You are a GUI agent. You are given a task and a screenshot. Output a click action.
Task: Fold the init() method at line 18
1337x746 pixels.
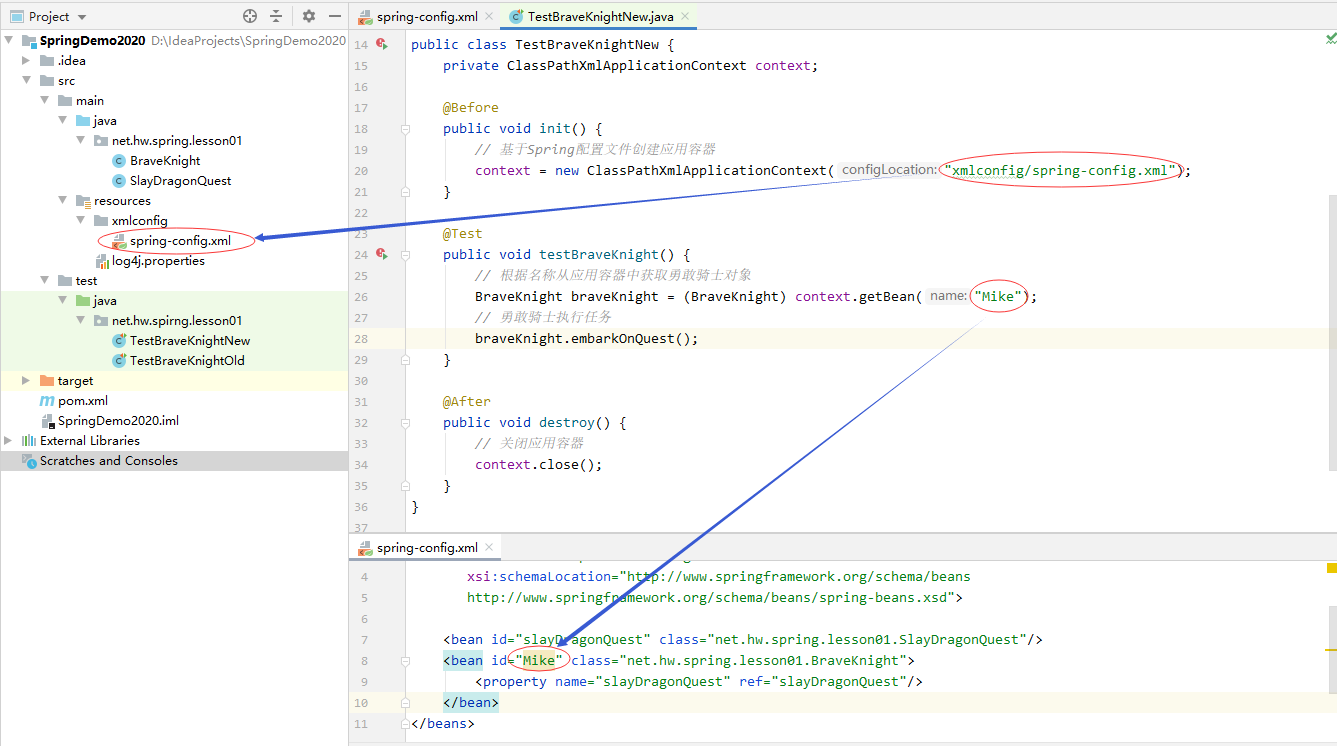pos(405,129)
